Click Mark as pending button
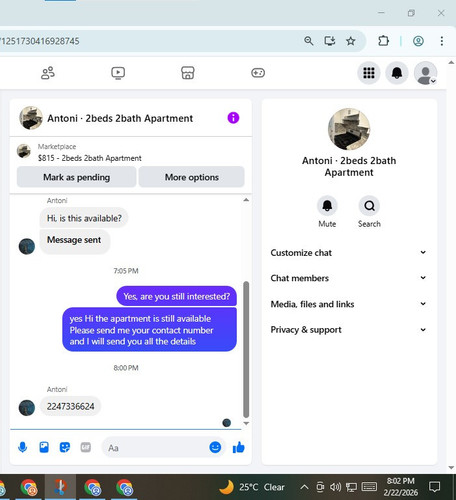 (x=76, y=177)
